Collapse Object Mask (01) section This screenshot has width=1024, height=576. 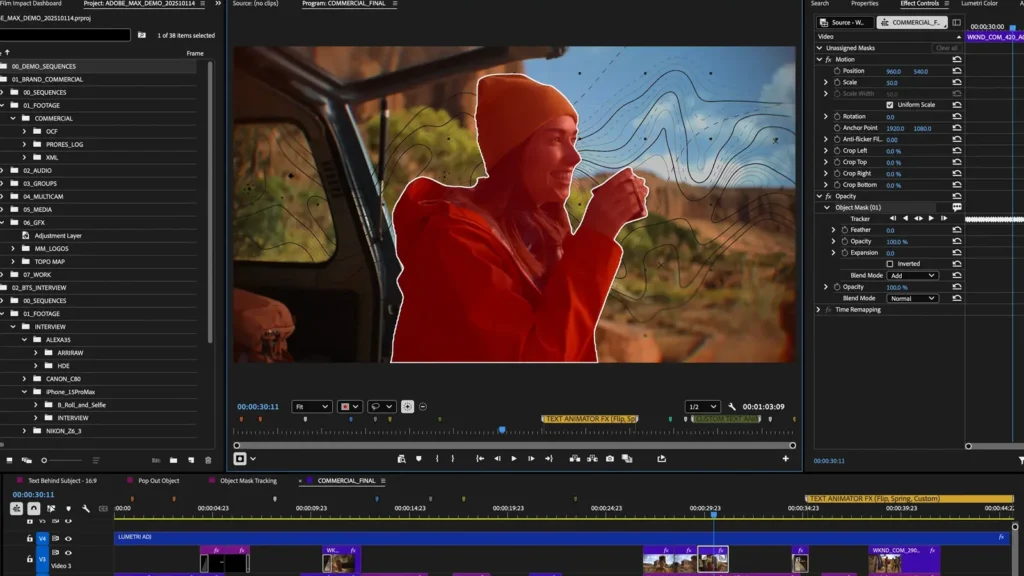click(827, 208)
